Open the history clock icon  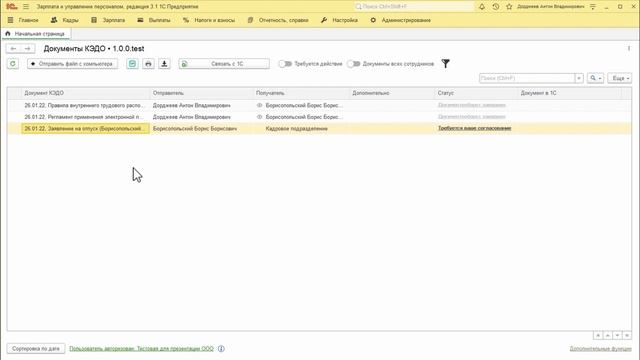click(x=496, y=7)
